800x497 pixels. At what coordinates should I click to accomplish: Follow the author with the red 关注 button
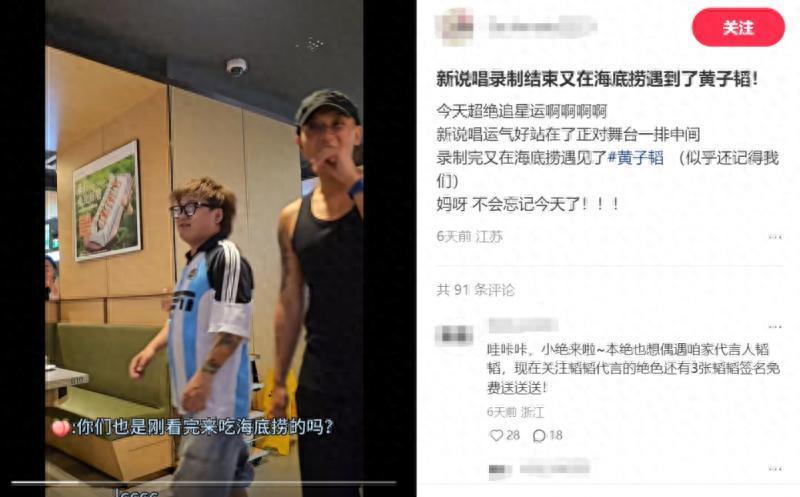click(738, 28)
